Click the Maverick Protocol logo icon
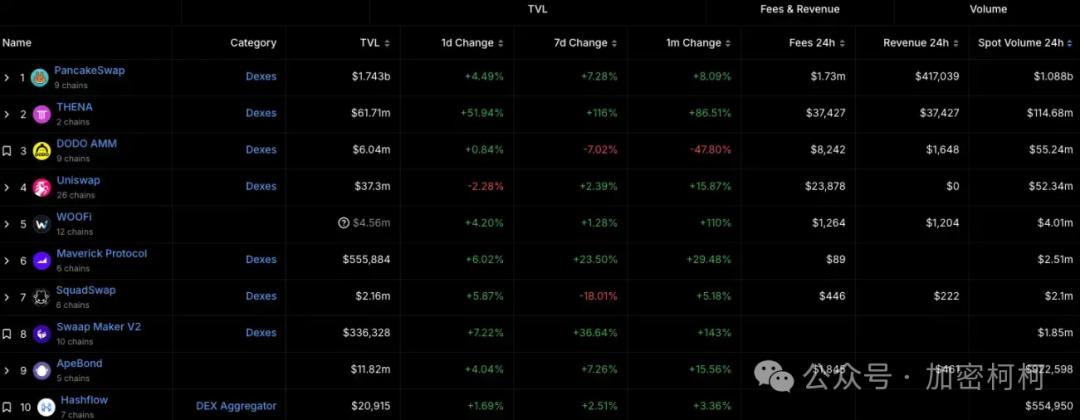Image resolution: width=1080 pixels, height=420 pixels. (x=42, y=260)
